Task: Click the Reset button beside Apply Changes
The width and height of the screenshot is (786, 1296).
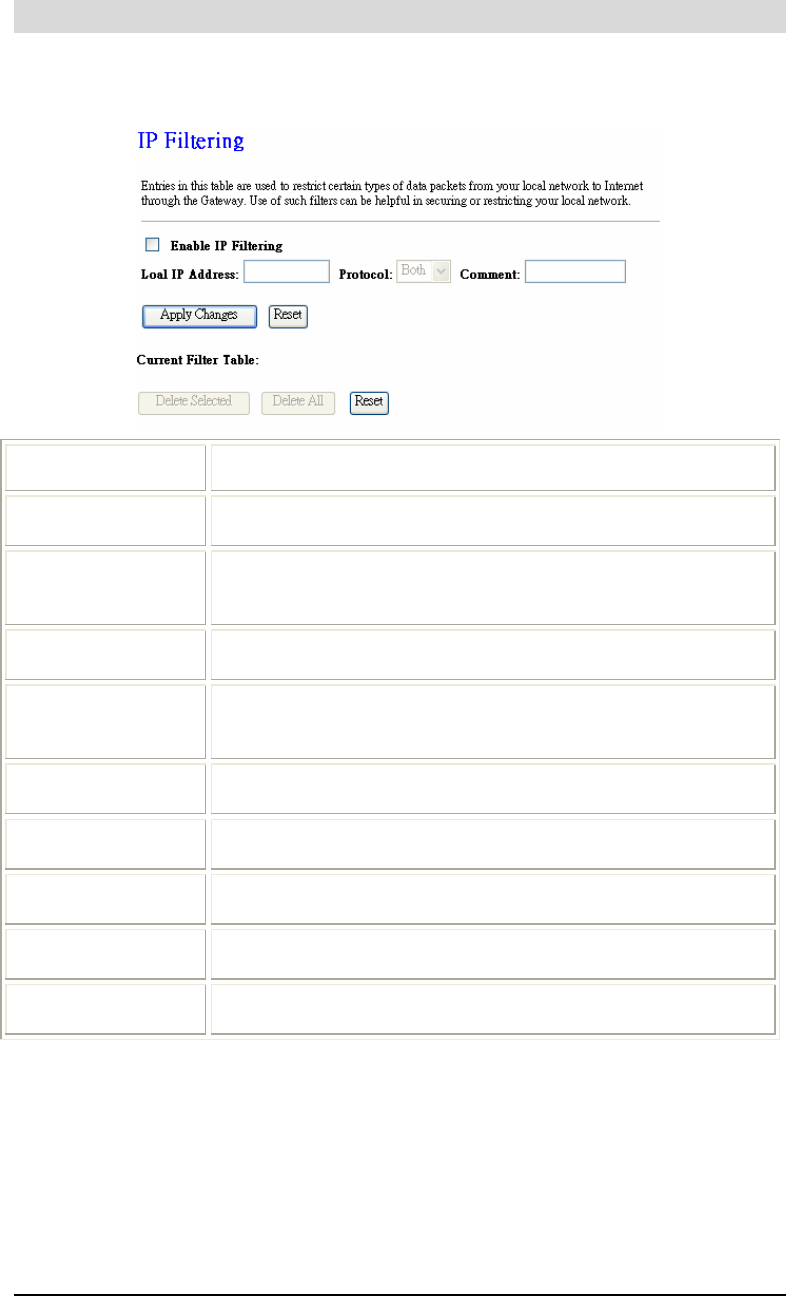Action: coord(288,316)
